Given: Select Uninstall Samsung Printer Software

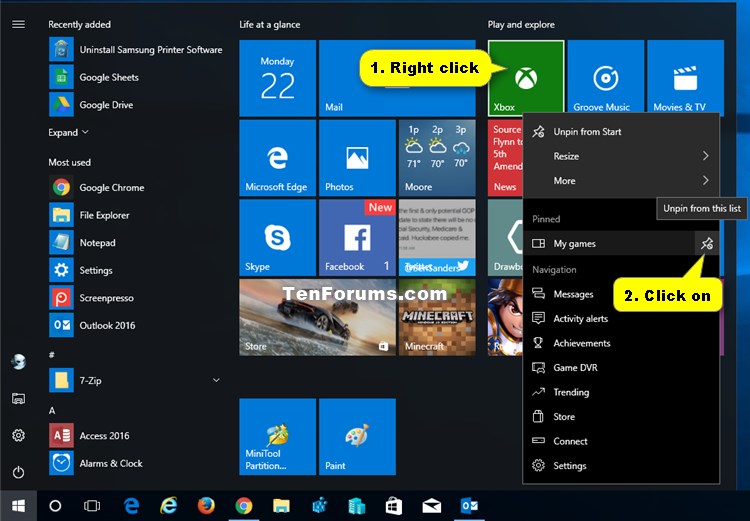Looking at the screenshot, I should 136,50.
